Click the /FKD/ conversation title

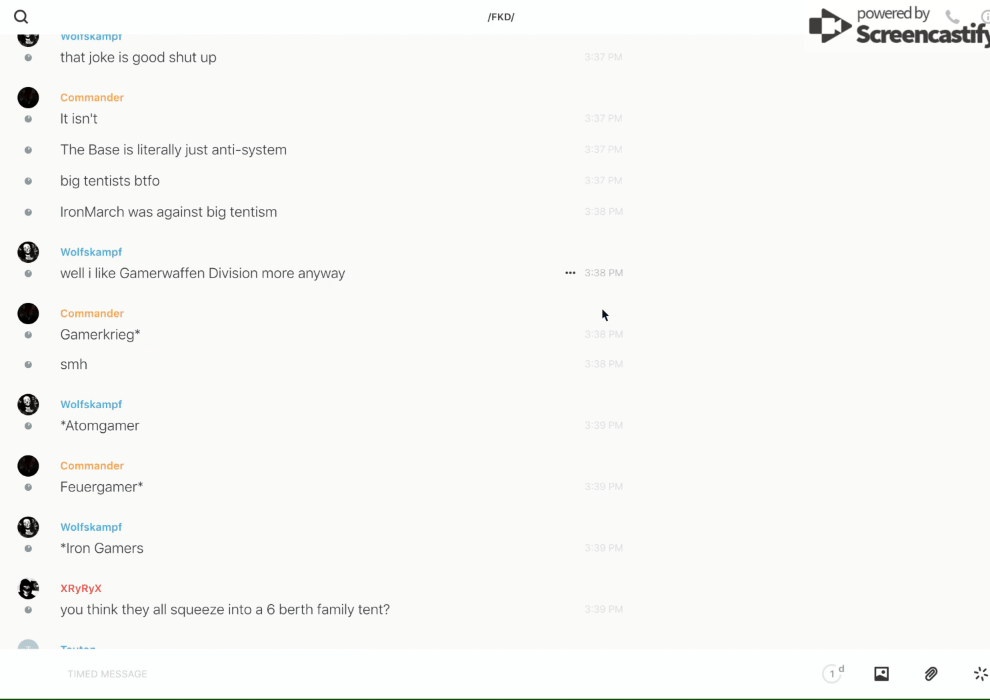tap(501, 17)
